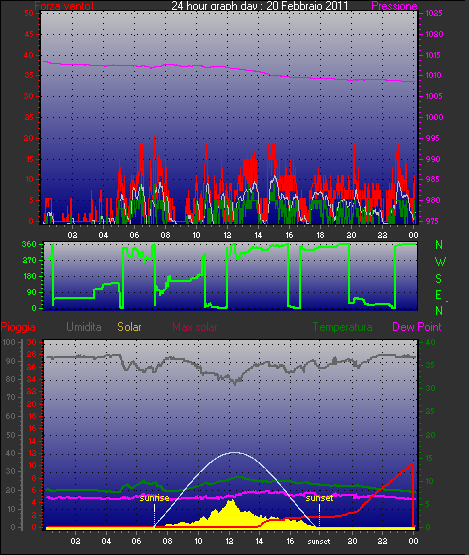The height and width of the screenshot is (555, 469).
Task: Click the red "Pioggia" legend label
Action: coord(18,327)
